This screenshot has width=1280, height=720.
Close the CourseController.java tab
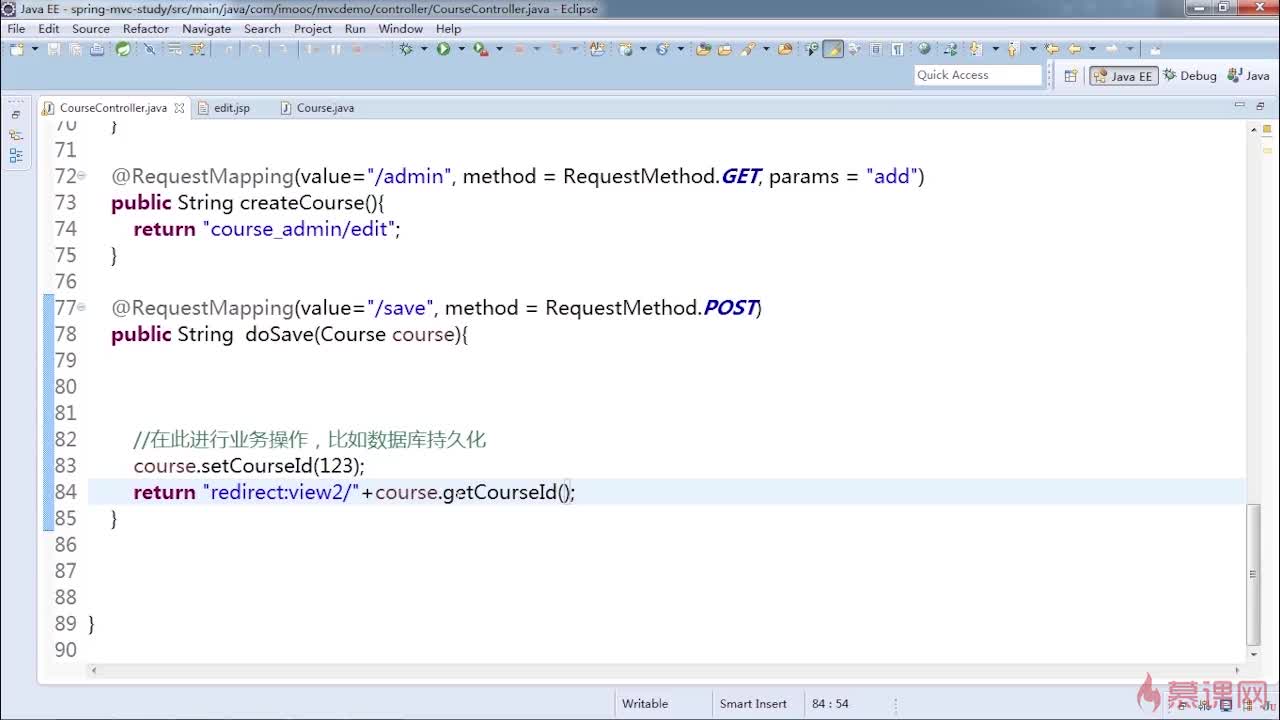pyautogui.click(x=179, y=107)
